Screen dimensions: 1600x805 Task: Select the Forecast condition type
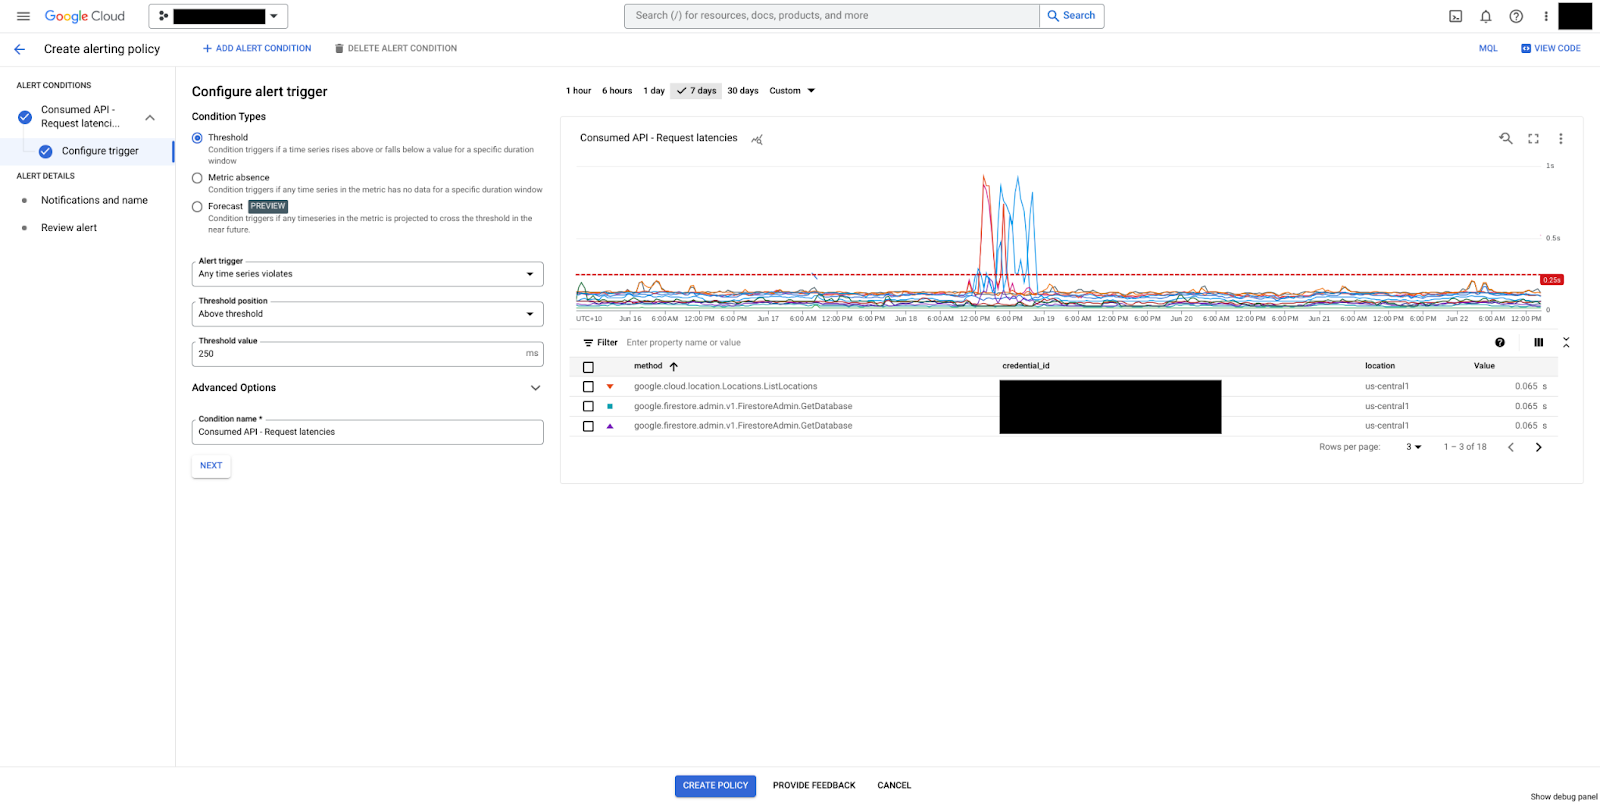(x=197, y=207)
